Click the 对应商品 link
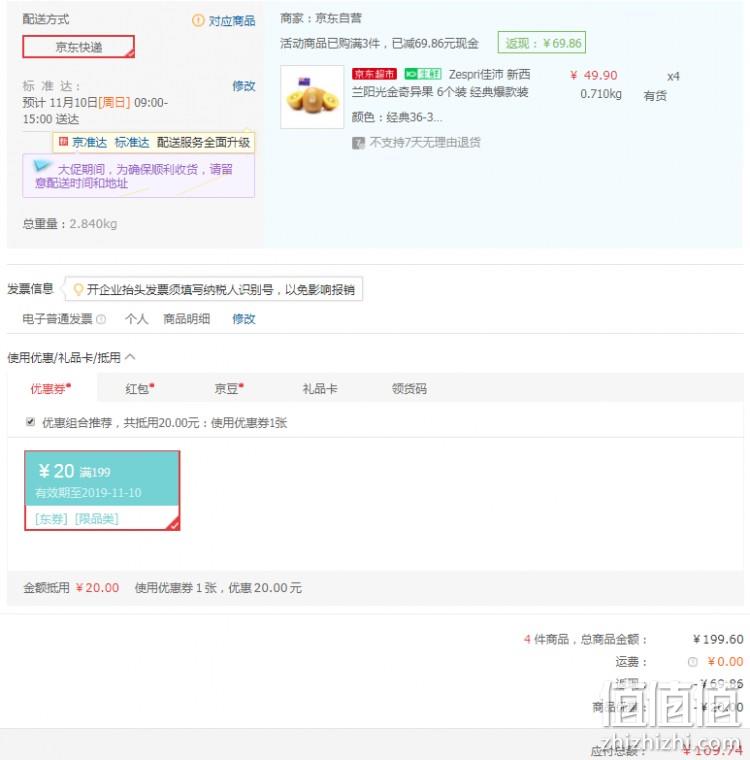 point(232,20)
